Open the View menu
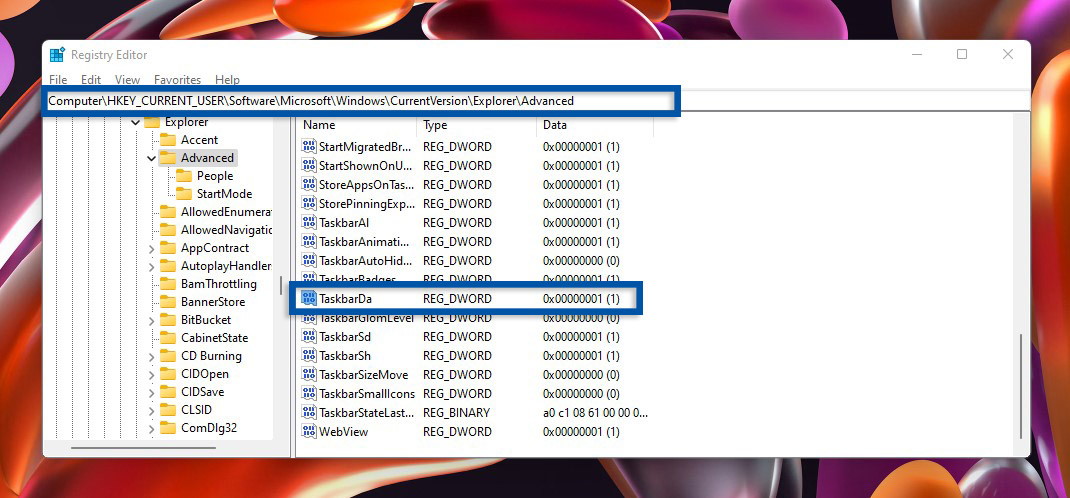 tap(128, 80)
